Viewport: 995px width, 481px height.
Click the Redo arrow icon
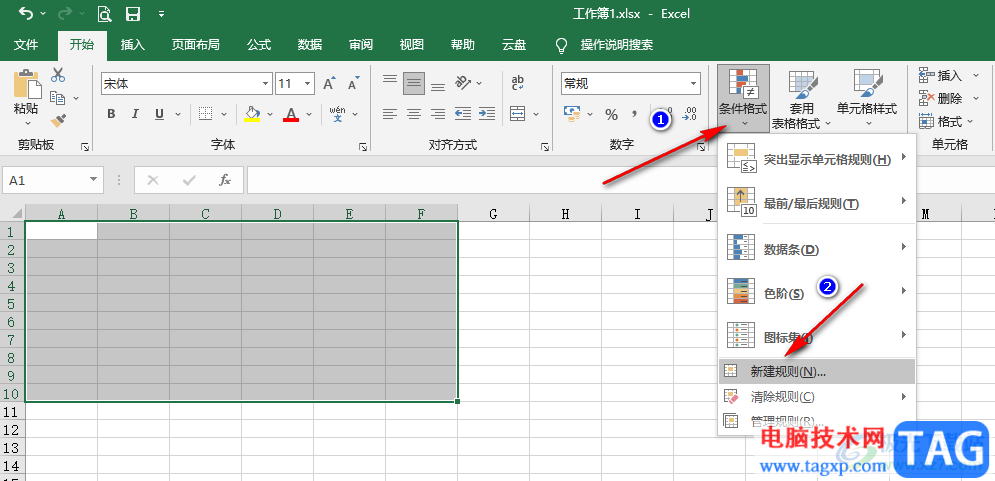(65, 13)
